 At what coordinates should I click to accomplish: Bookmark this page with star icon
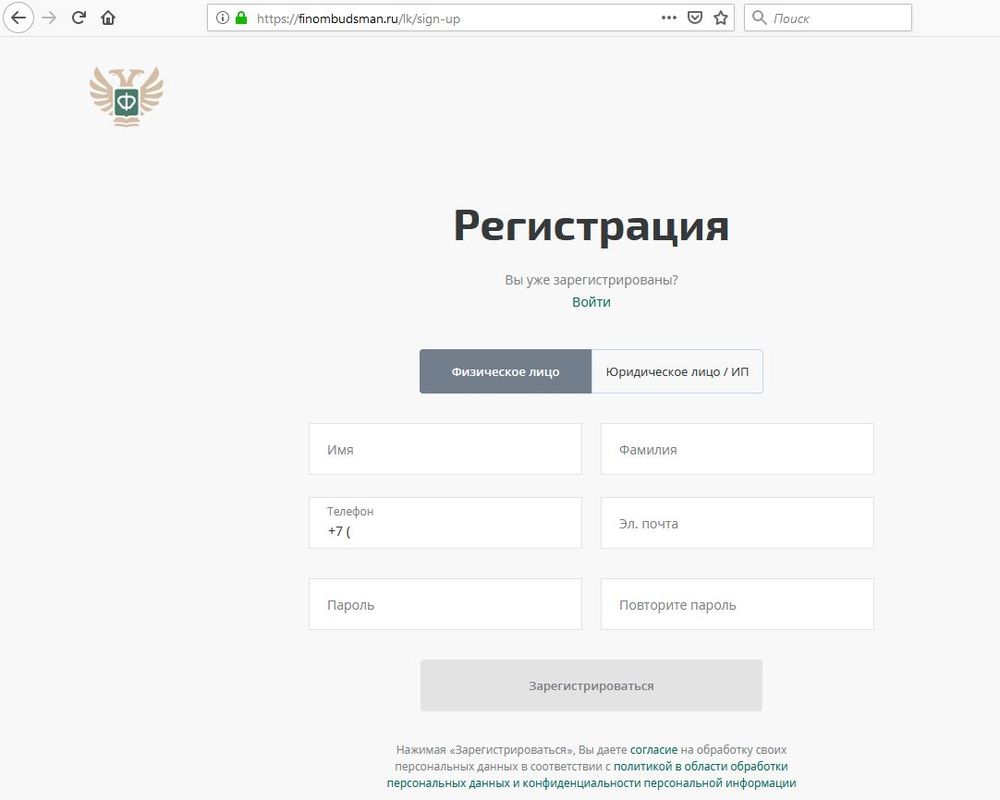point(721,18)
